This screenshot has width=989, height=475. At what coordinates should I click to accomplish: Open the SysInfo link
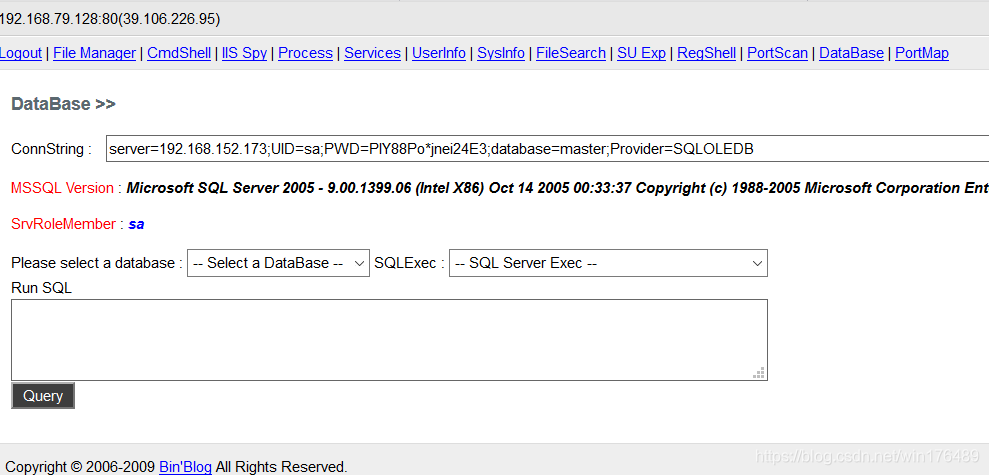point(501,53)
